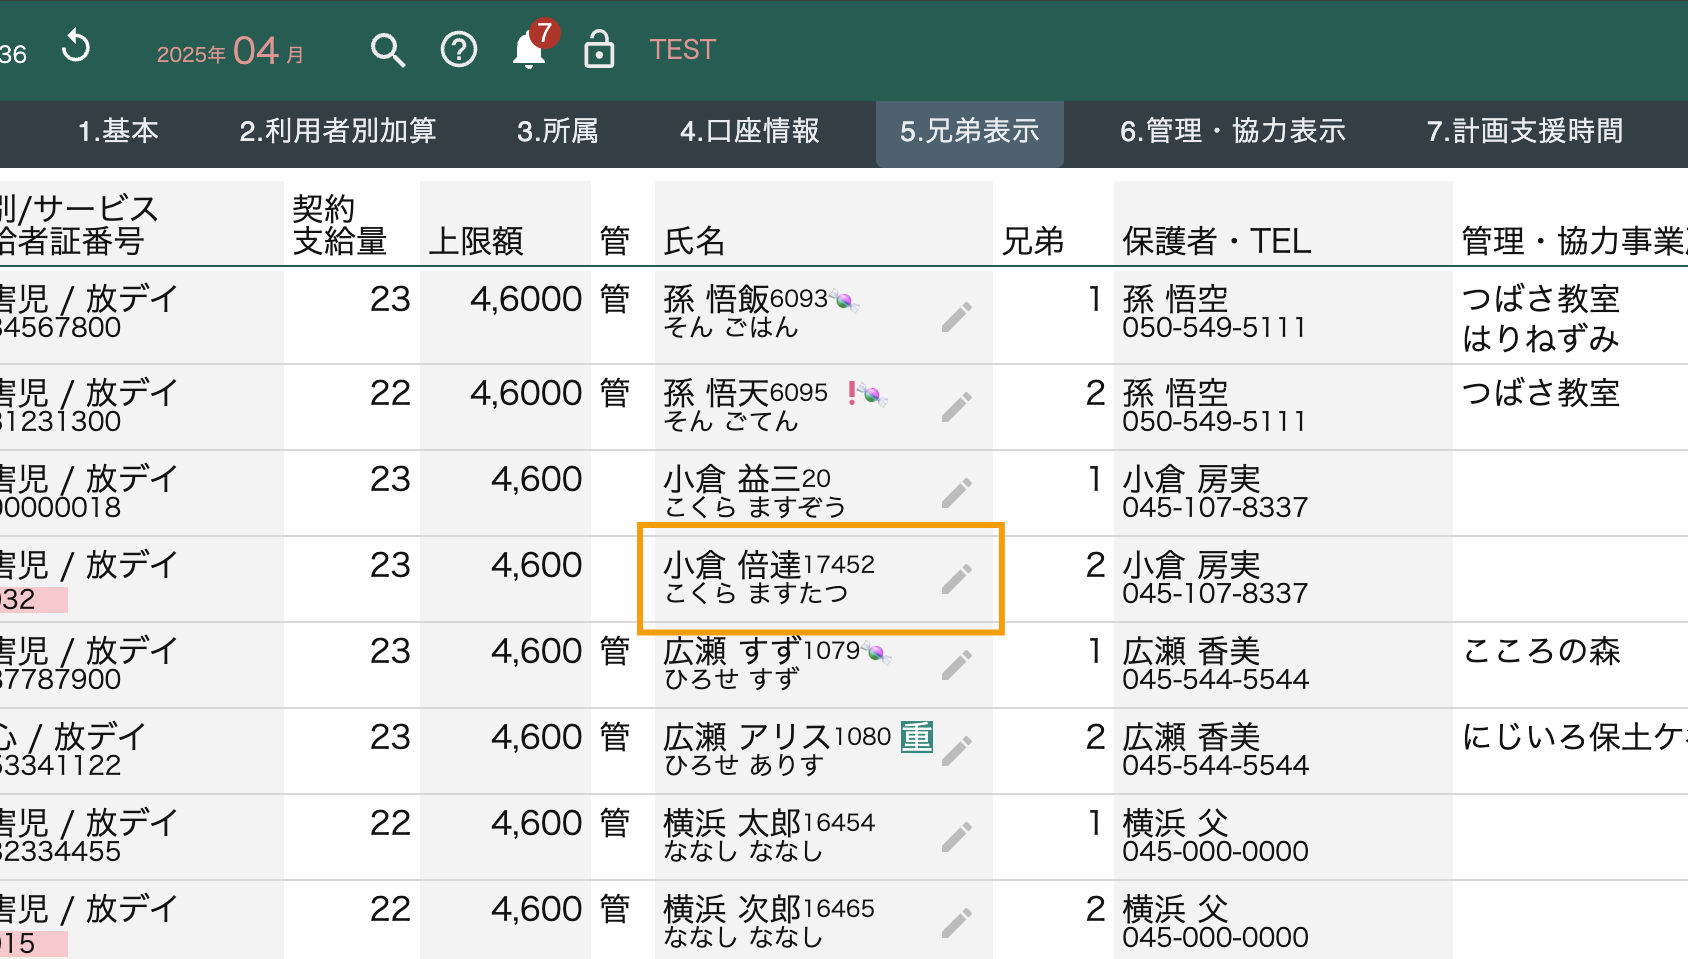The image size is (1688, 959).
Task: Click pencil icon for 小倉 倍達
Action: (956, 579)
